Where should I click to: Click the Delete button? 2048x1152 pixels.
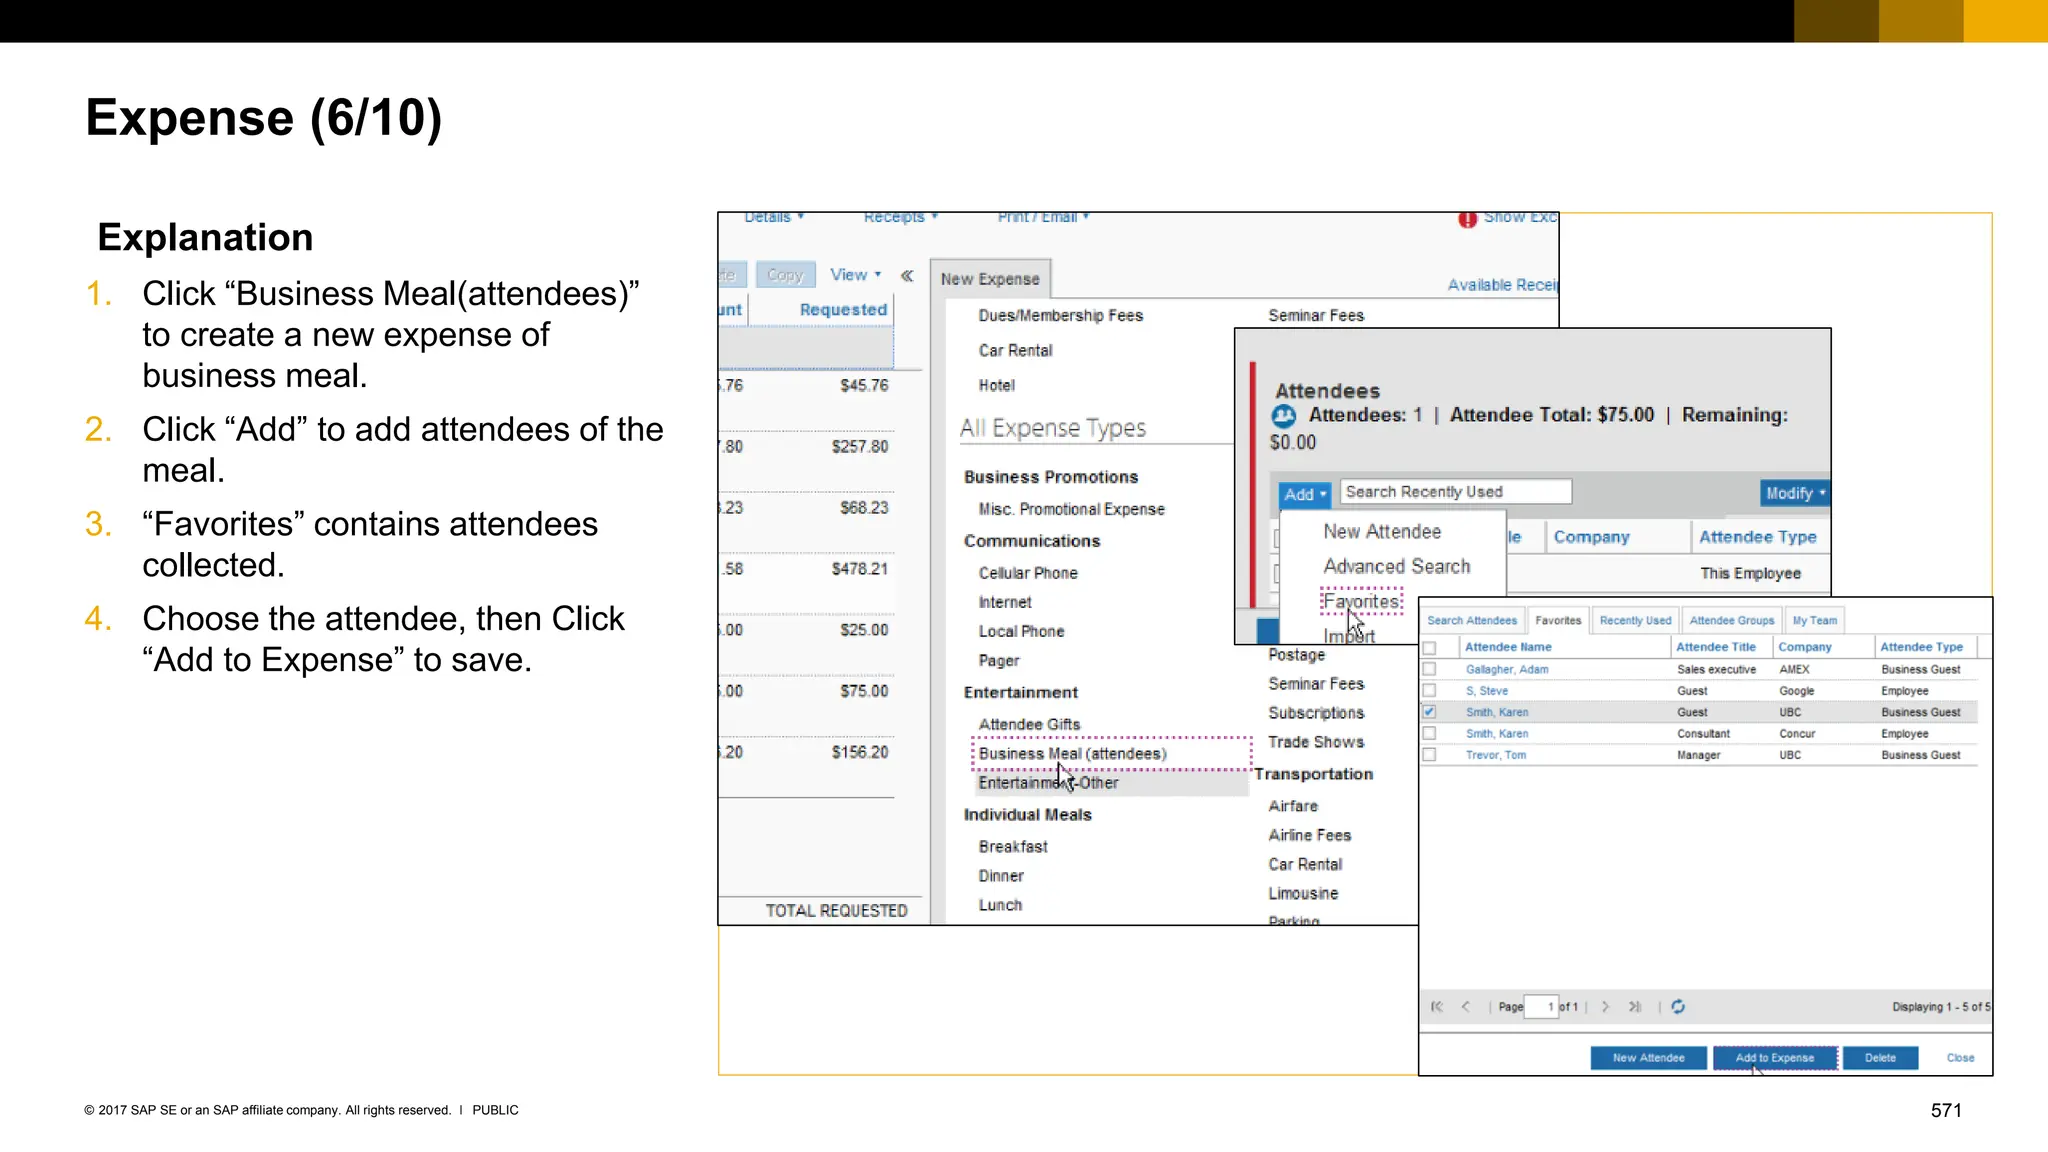click(x=1880, y=1058)
